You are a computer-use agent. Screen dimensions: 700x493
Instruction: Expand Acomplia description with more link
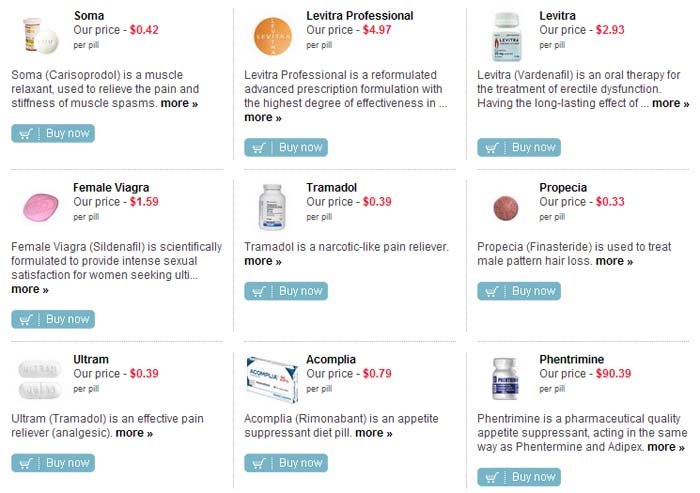pyautogui.click(x=374, y=433)
